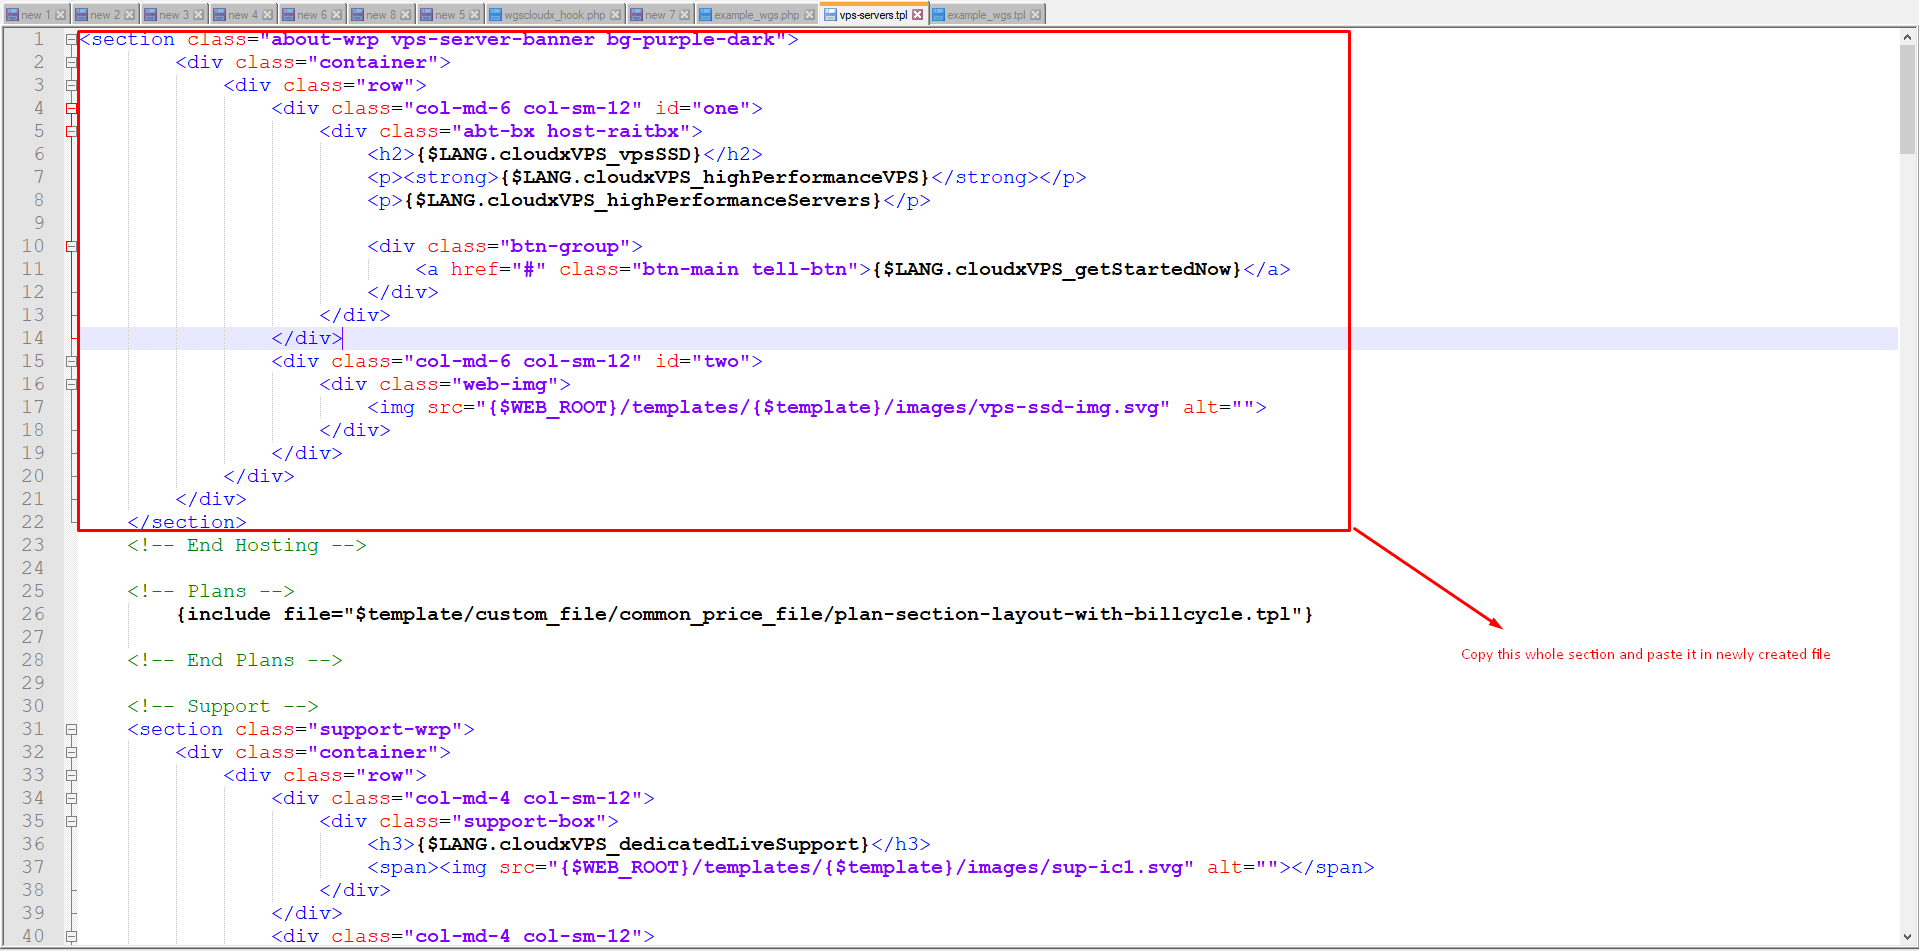
Task: Collapse the fold marker on line 4
Action: coord(71,108)
